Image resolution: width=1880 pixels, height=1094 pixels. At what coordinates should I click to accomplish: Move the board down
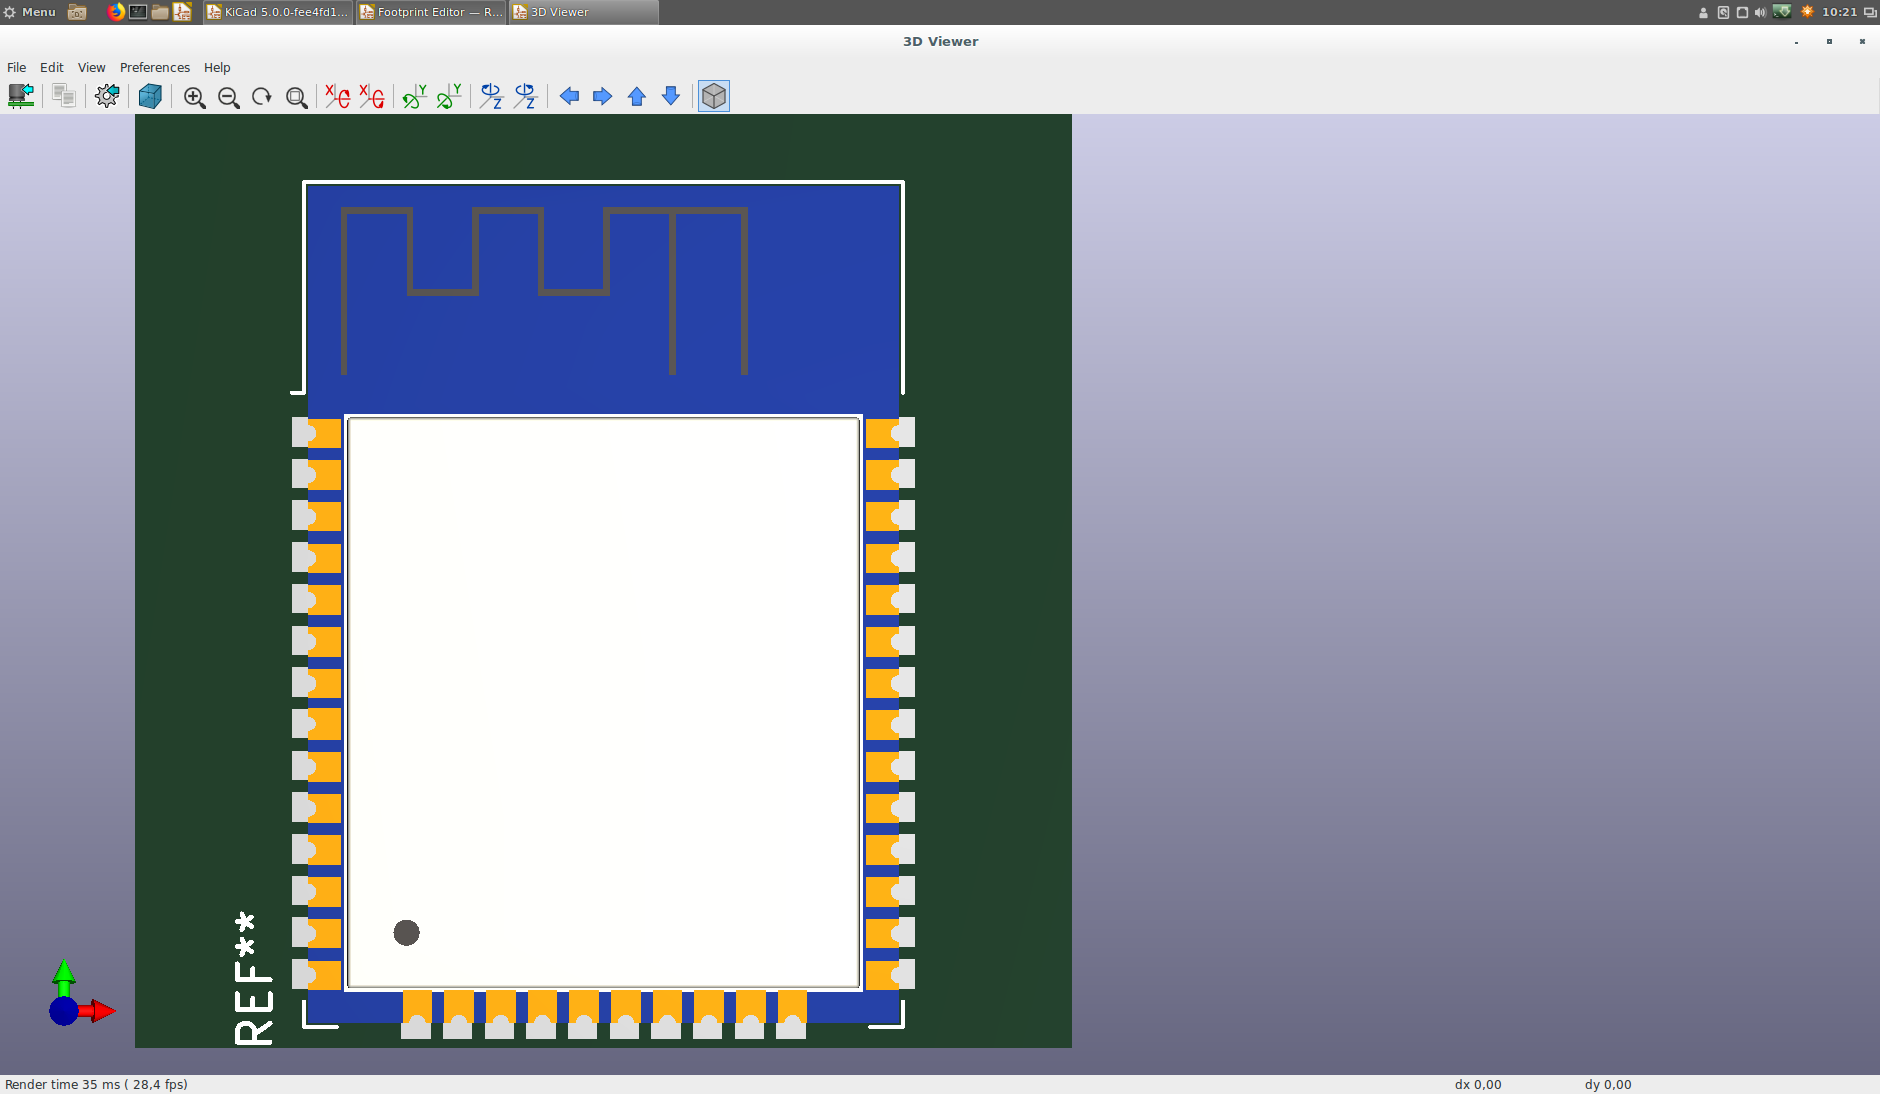tap(668, 96)
